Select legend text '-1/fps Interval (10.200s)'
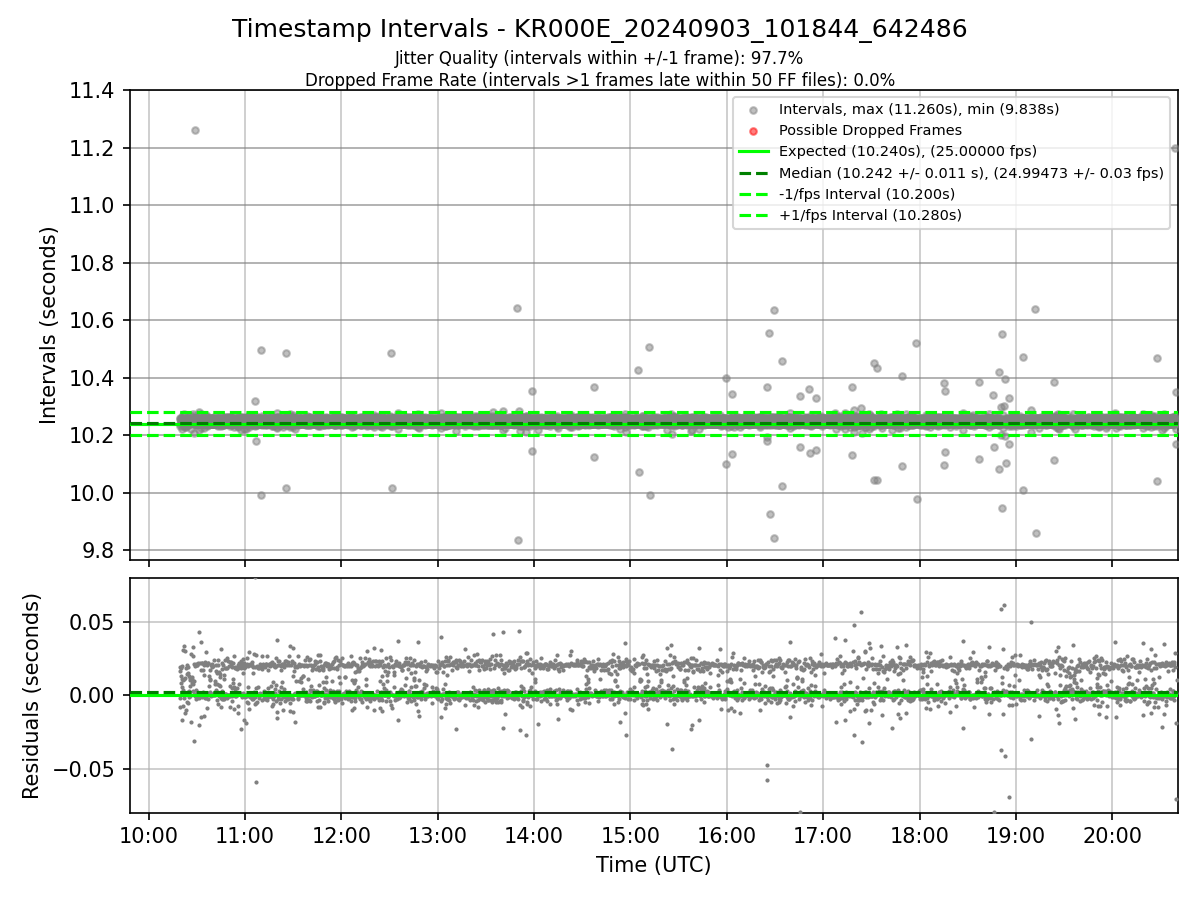Viewport: 1200px width, 900px height. (867, 194)
